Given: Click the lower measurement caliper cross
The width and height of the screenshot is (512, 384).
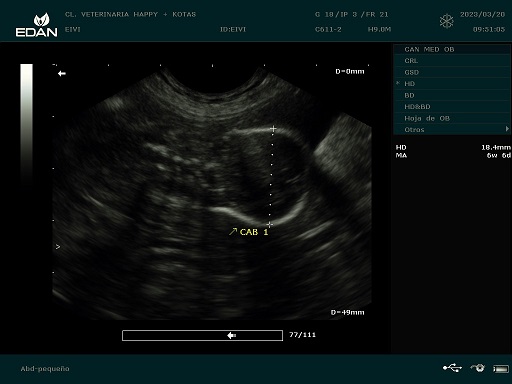Looking at the screenshot, I should pos(269,224).
